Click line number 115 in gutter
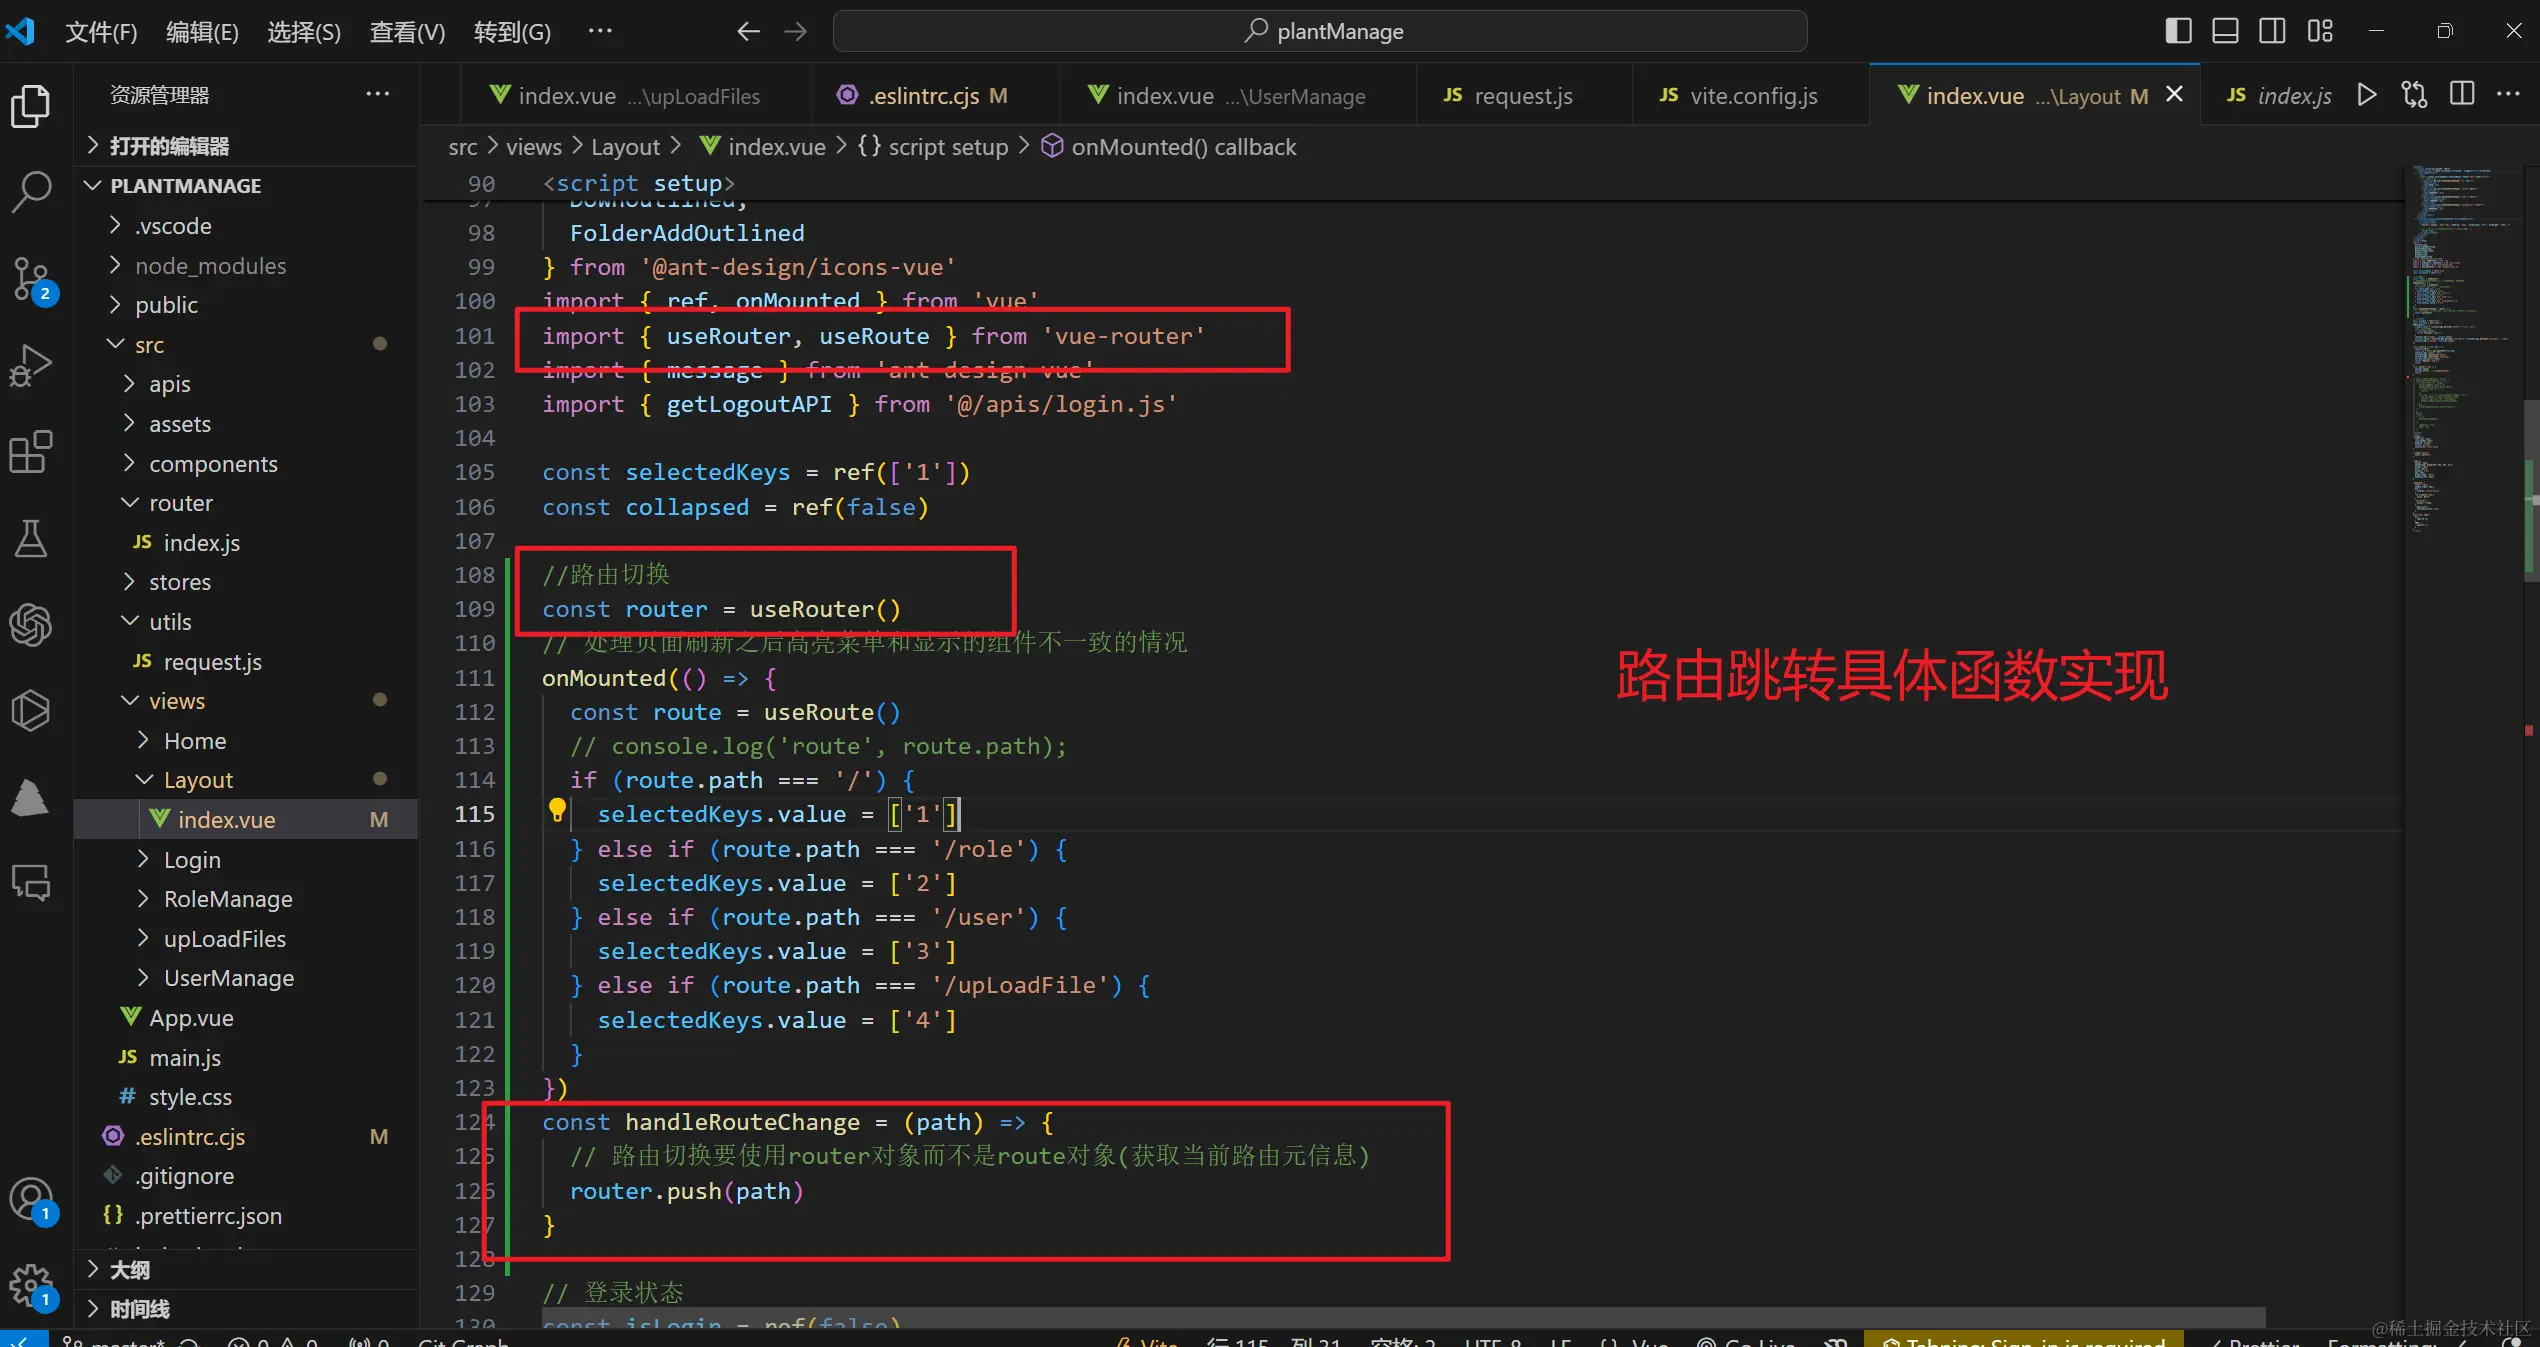 click(x=475, y=815)
